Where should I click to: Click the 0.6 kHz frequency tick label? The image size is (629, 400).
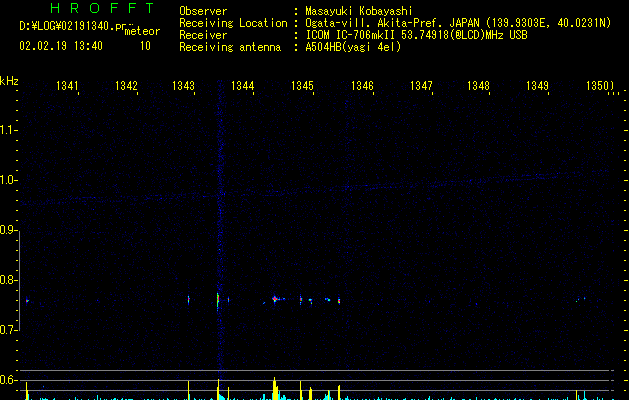pos(8,380)
